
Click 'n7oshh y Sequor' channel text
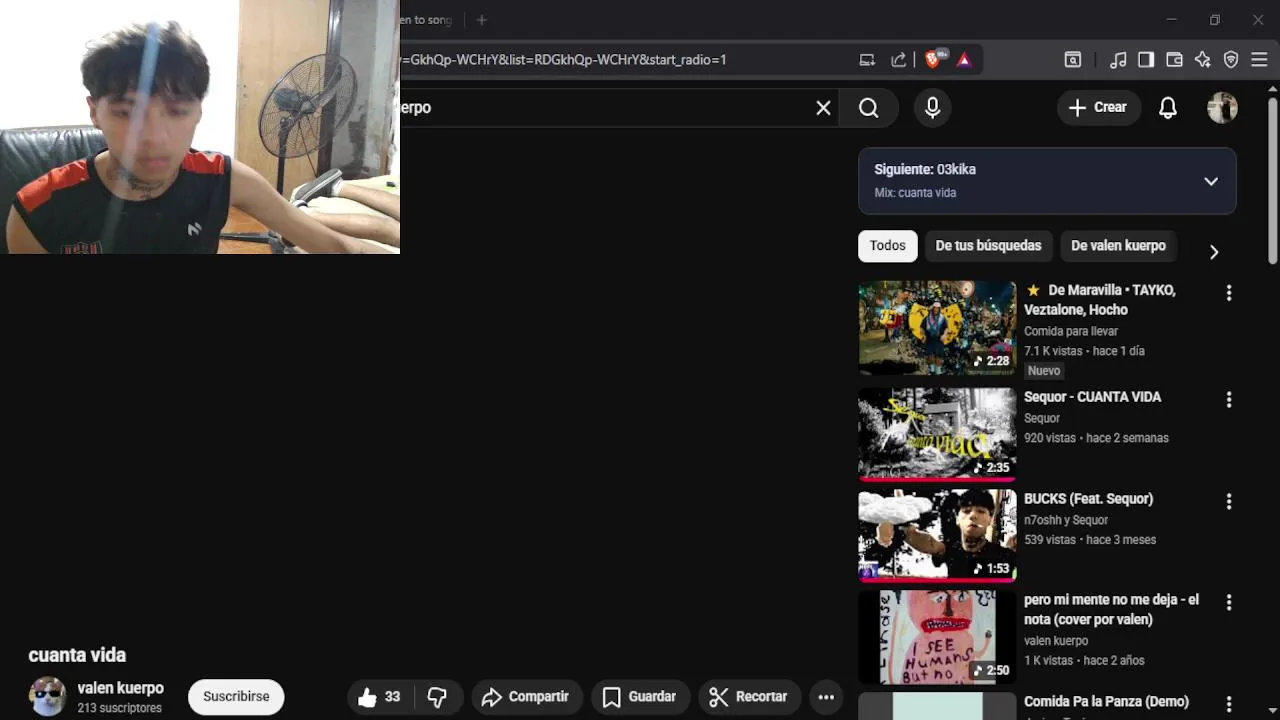pyautogui.click(x=1066, y=520)
